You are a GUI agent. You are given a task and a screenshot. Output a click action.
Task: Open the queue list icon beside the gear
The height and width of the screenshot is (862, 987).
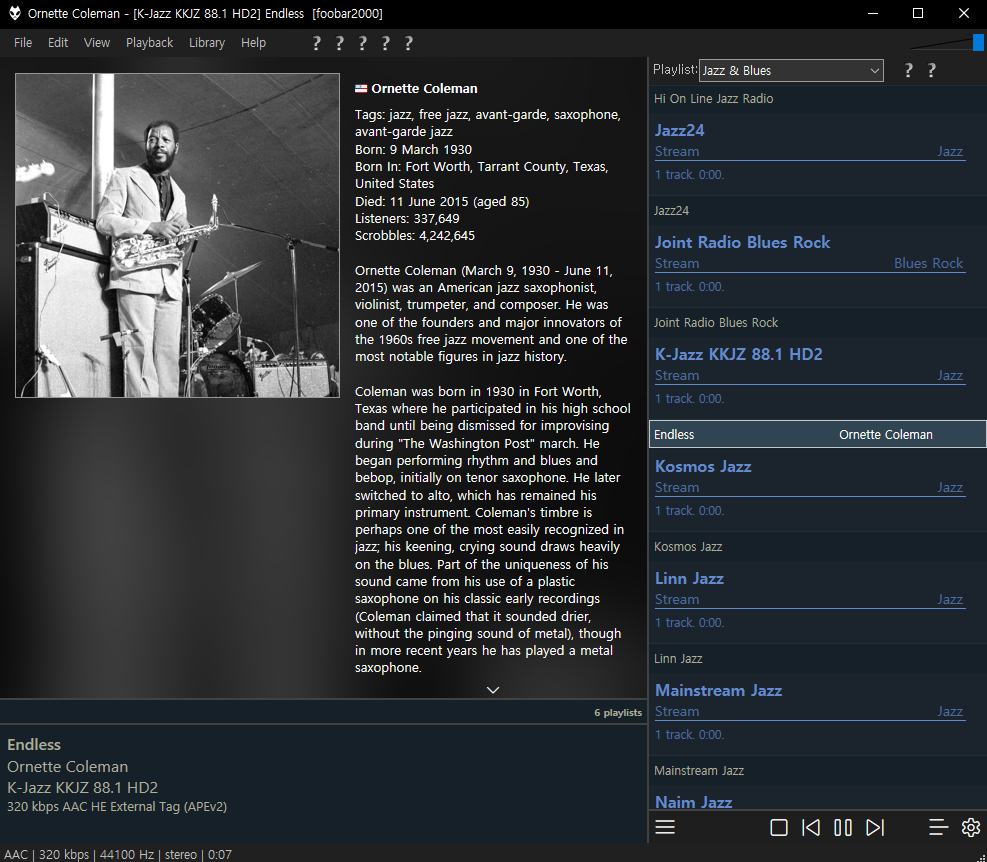click(x=938, y=827)
